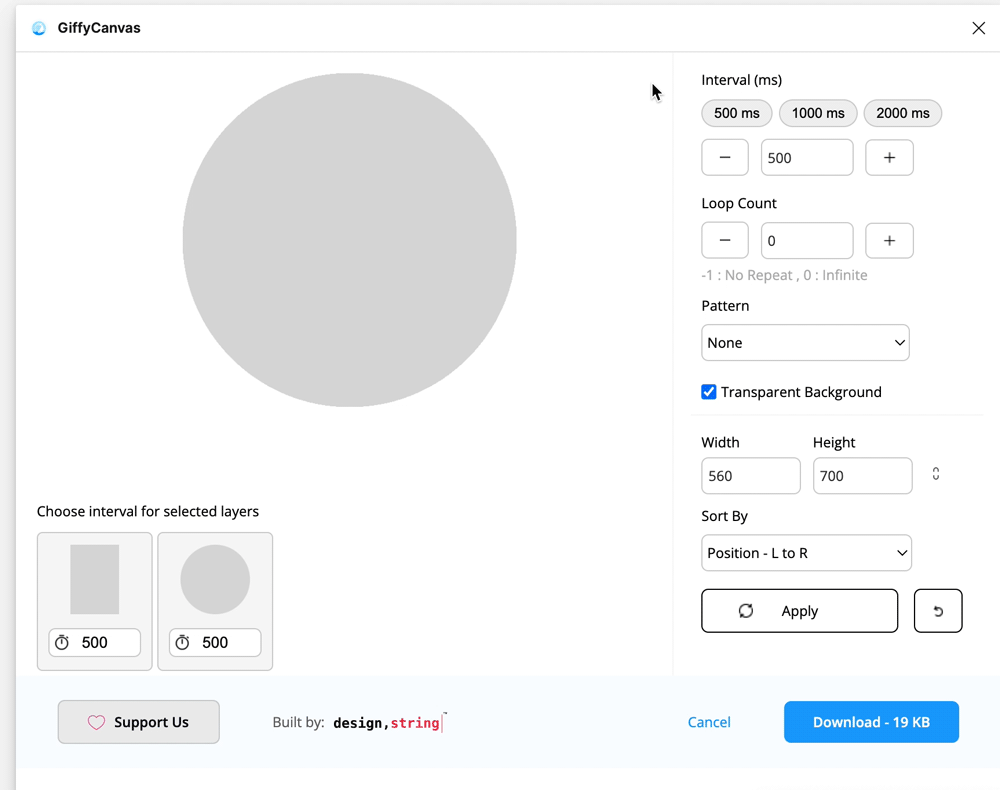
Task: Select the 500 ms preset chip
Action: click(x=737, y=113)
